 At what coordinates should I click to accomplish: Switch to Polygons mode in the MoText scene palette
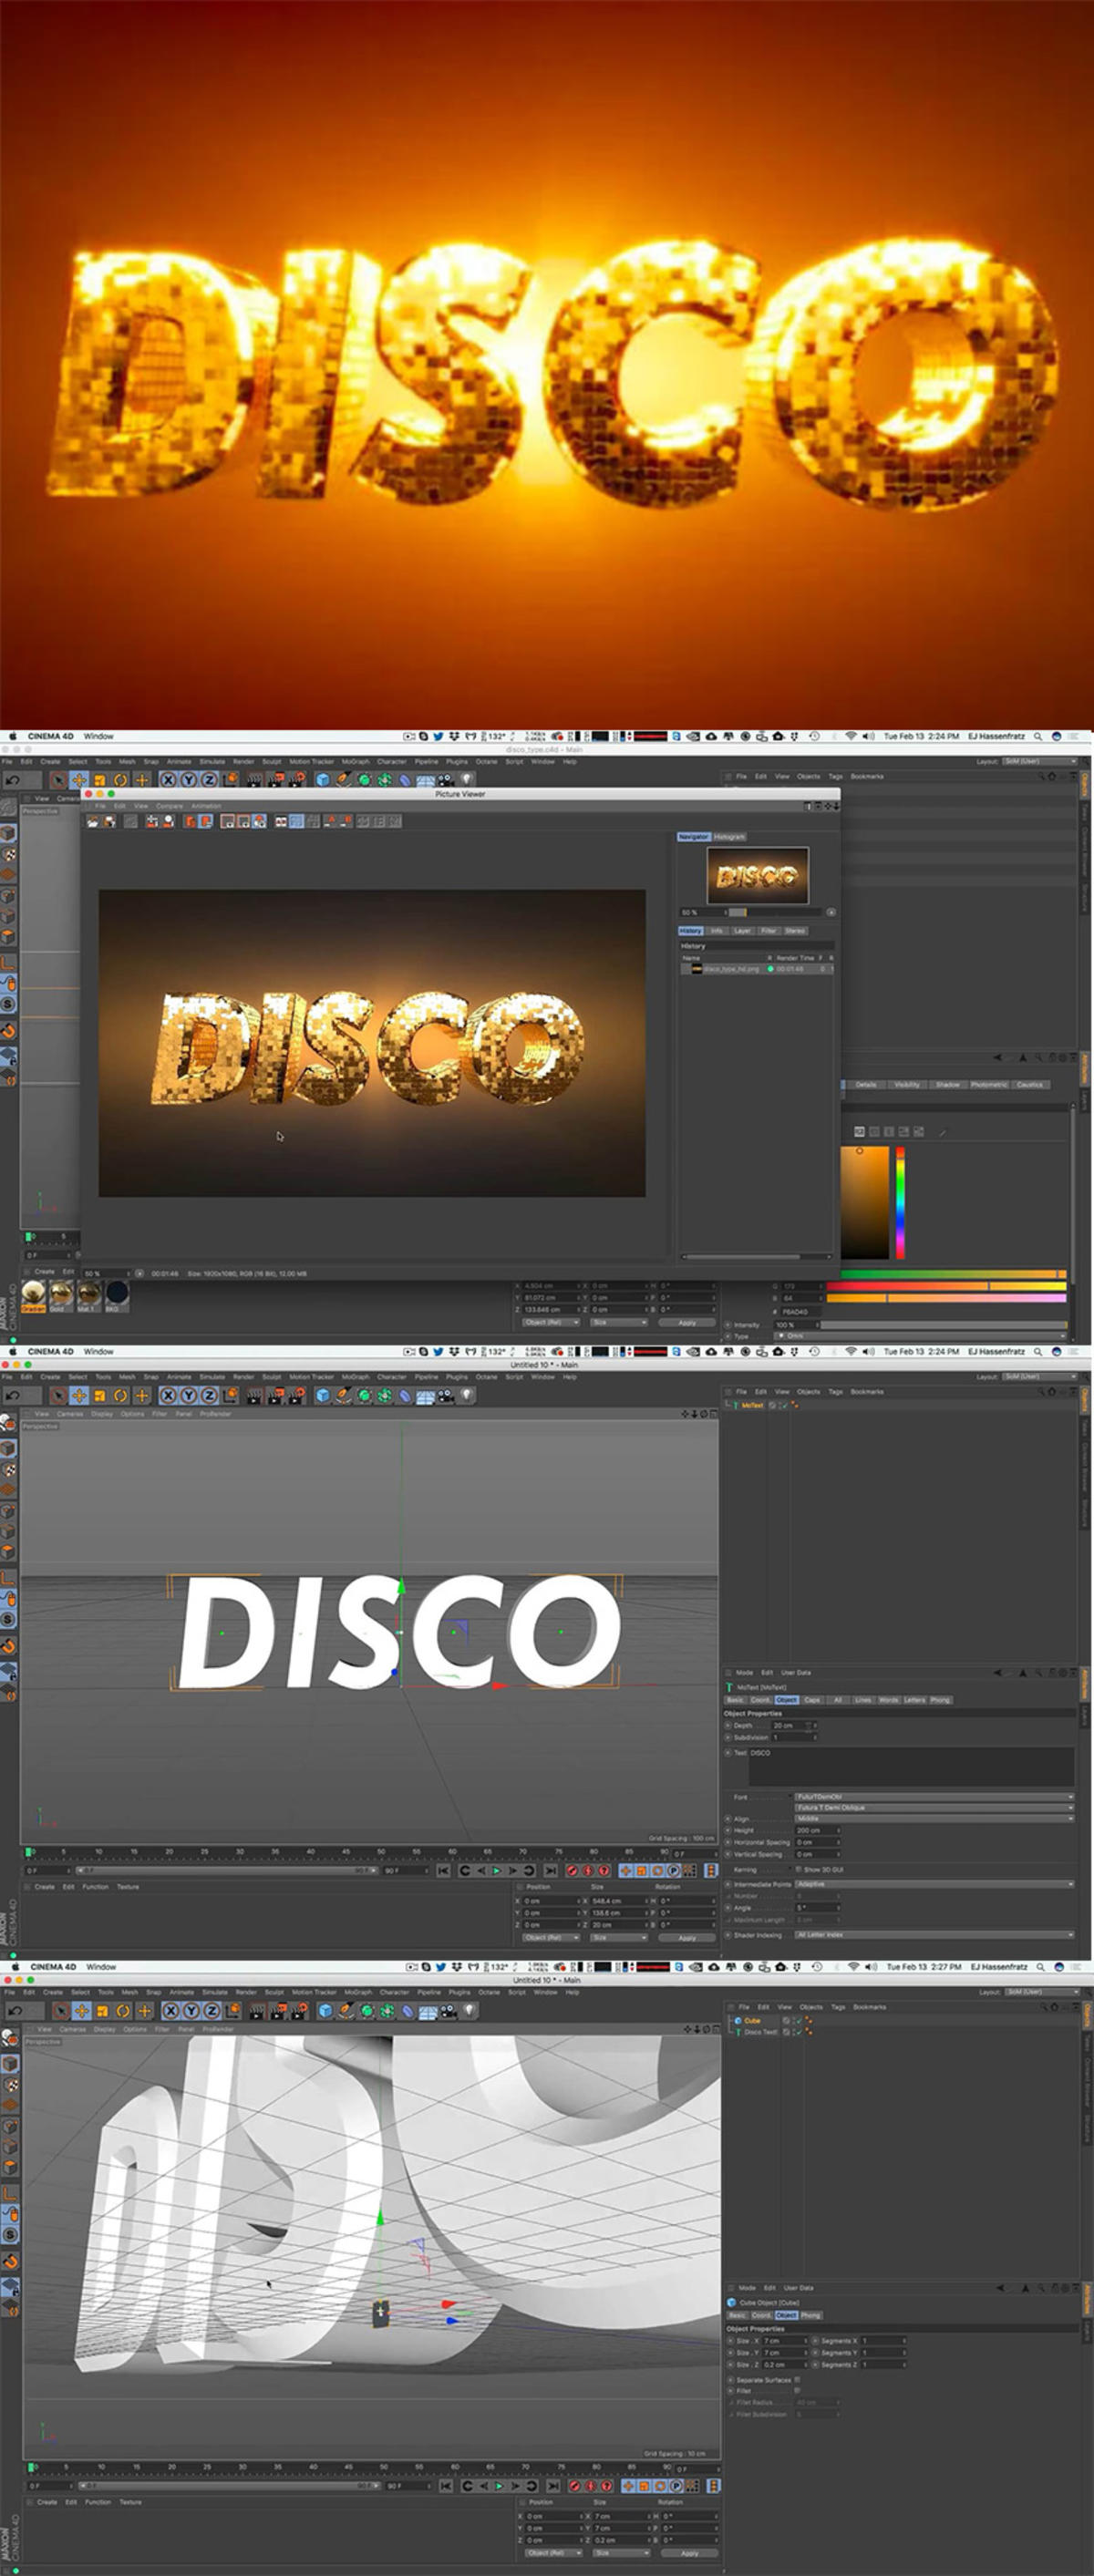click(8, 1552)
